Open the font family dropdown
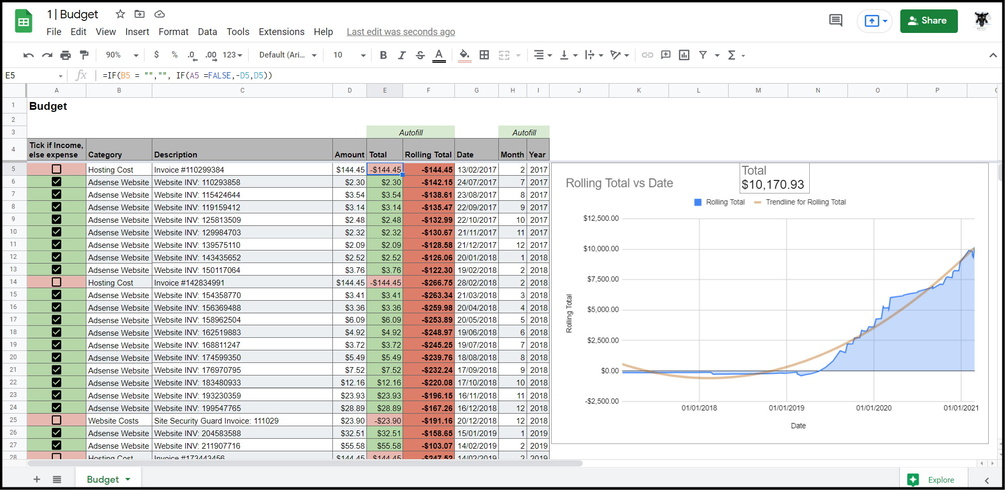 pyautogui.click(x=288, y=55)
